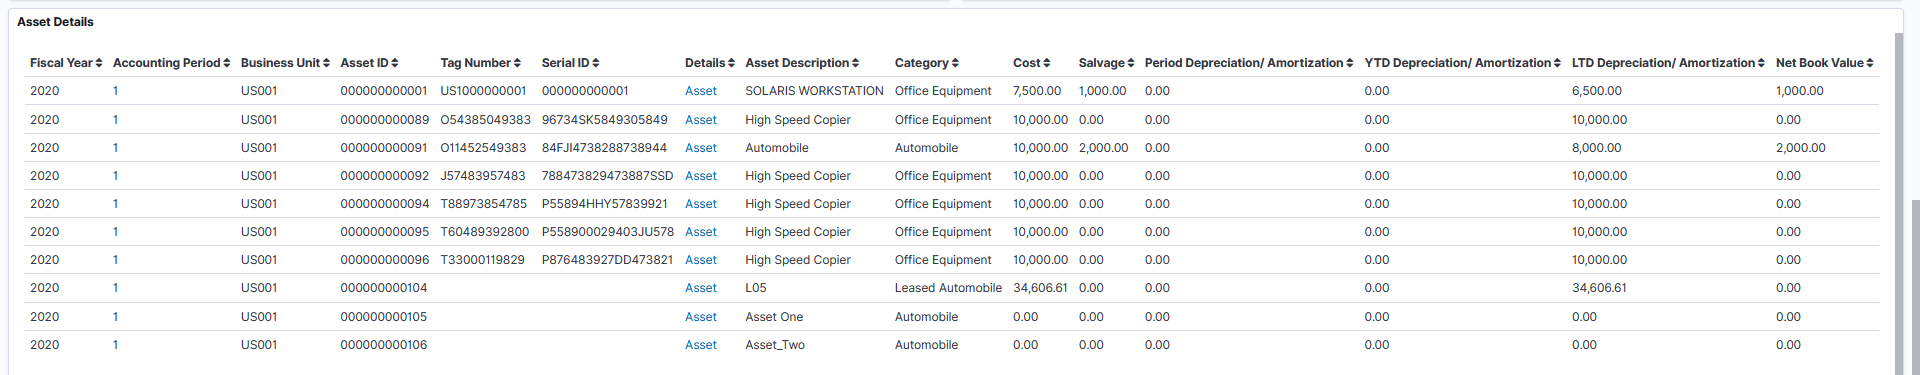The width and height of the screenshot is (1920, 375).
Task: Open Asset link for Asset One row
Action: point(701,317)
